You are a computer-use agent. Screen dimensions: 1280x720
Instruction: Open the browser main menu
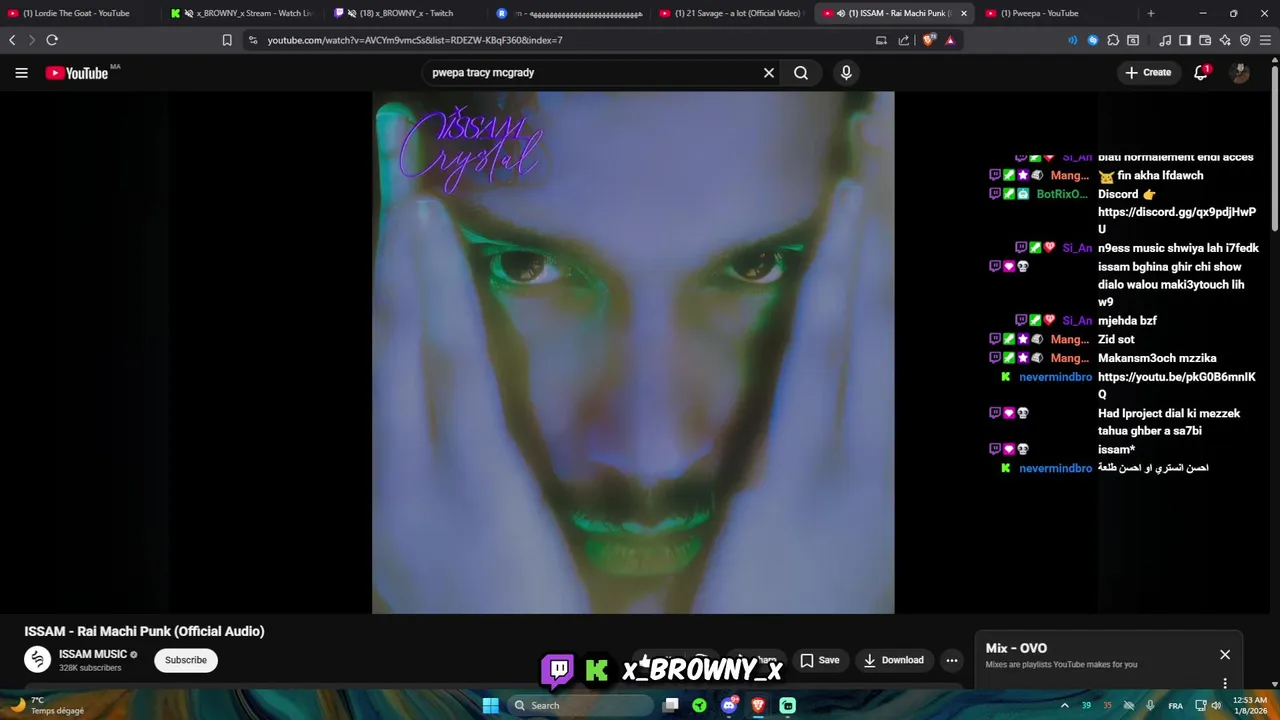(1266, 40)
